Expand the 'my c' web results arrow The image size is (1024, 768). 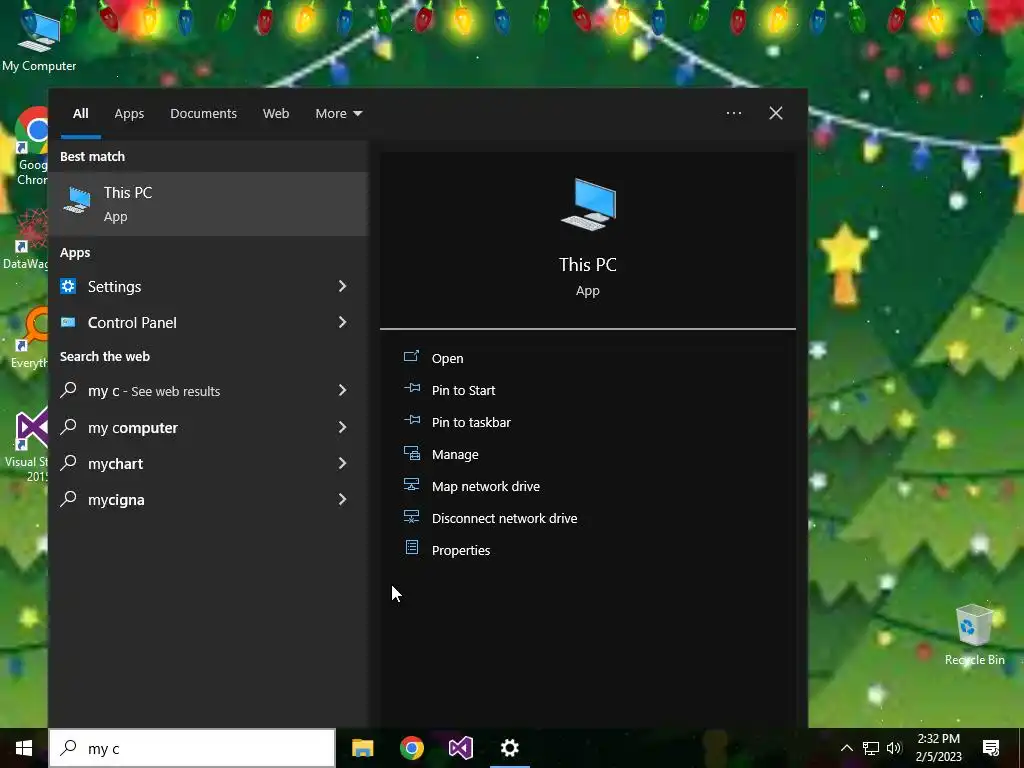click(342, 391)
